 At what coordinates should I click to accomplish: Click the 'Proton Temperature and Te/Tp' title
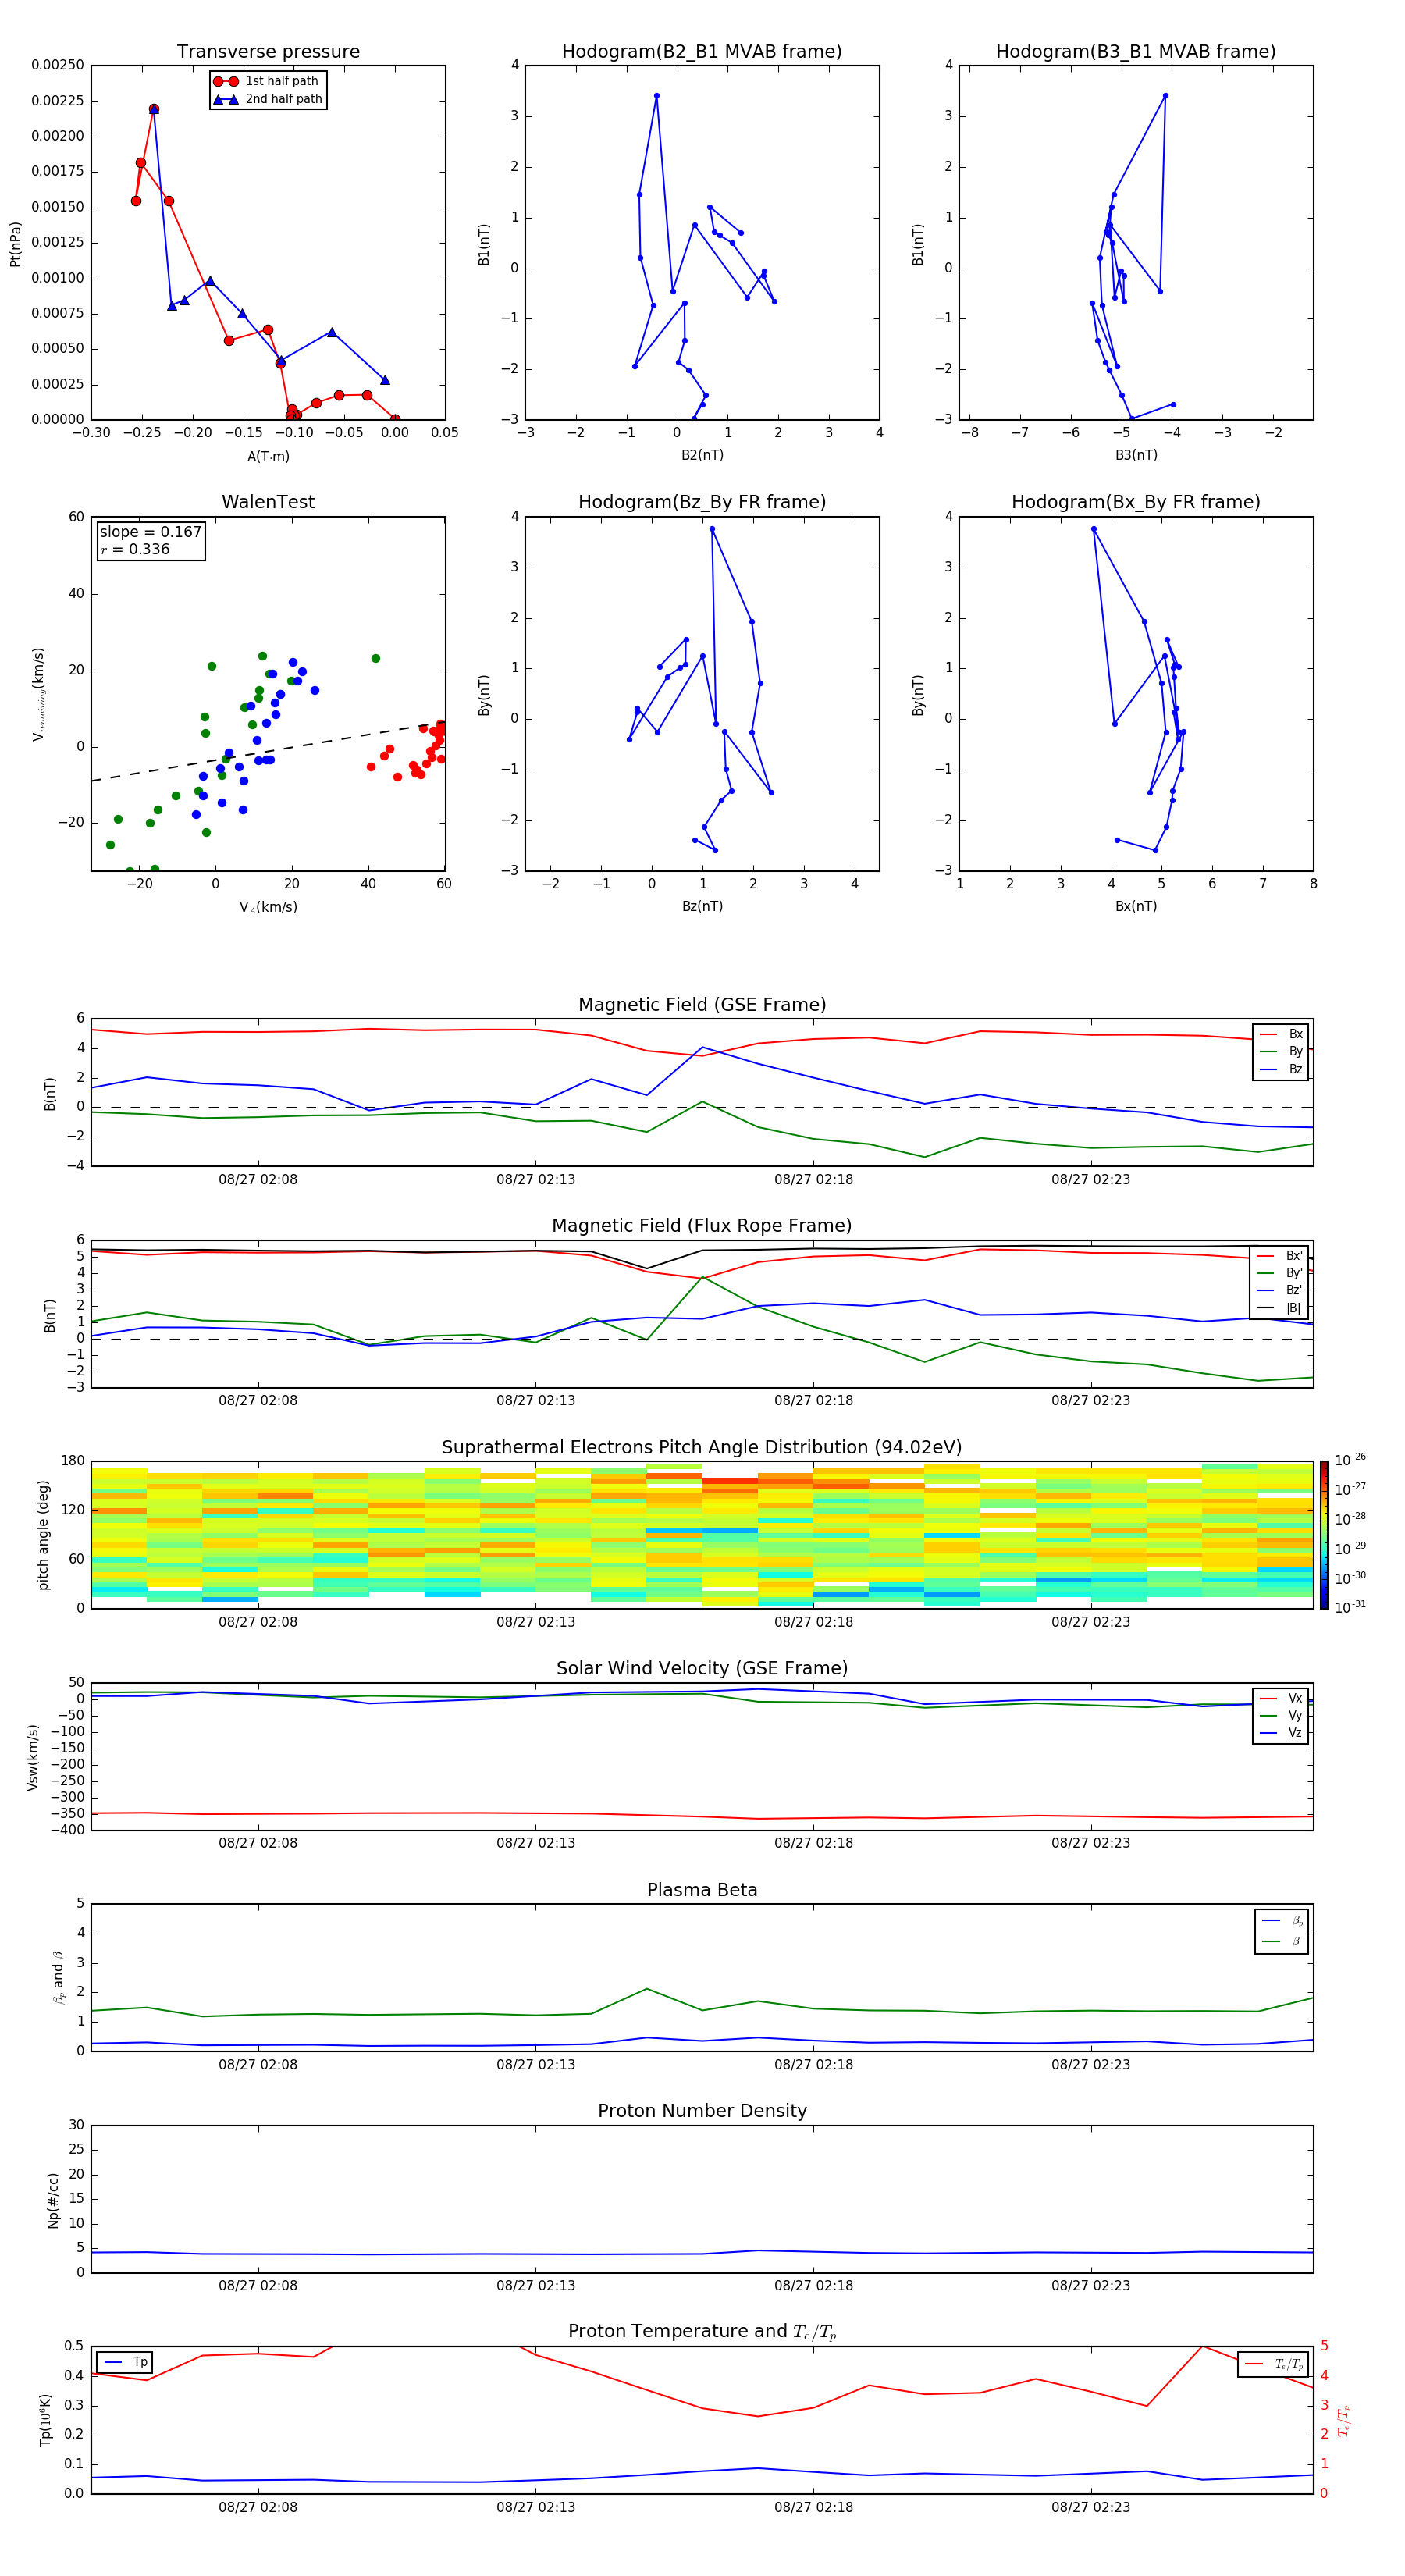coord(702,2332)
